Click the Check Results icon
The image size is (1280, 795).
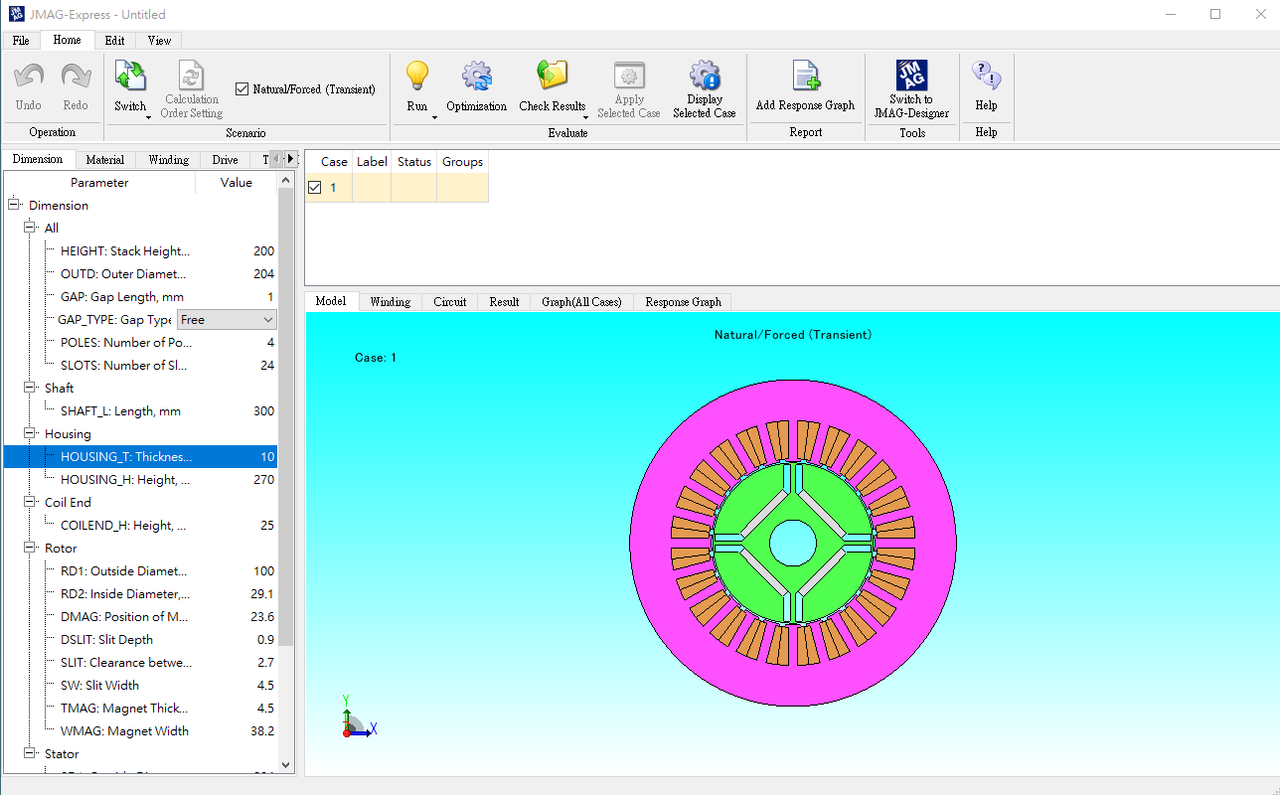click(x=552, y=77)
